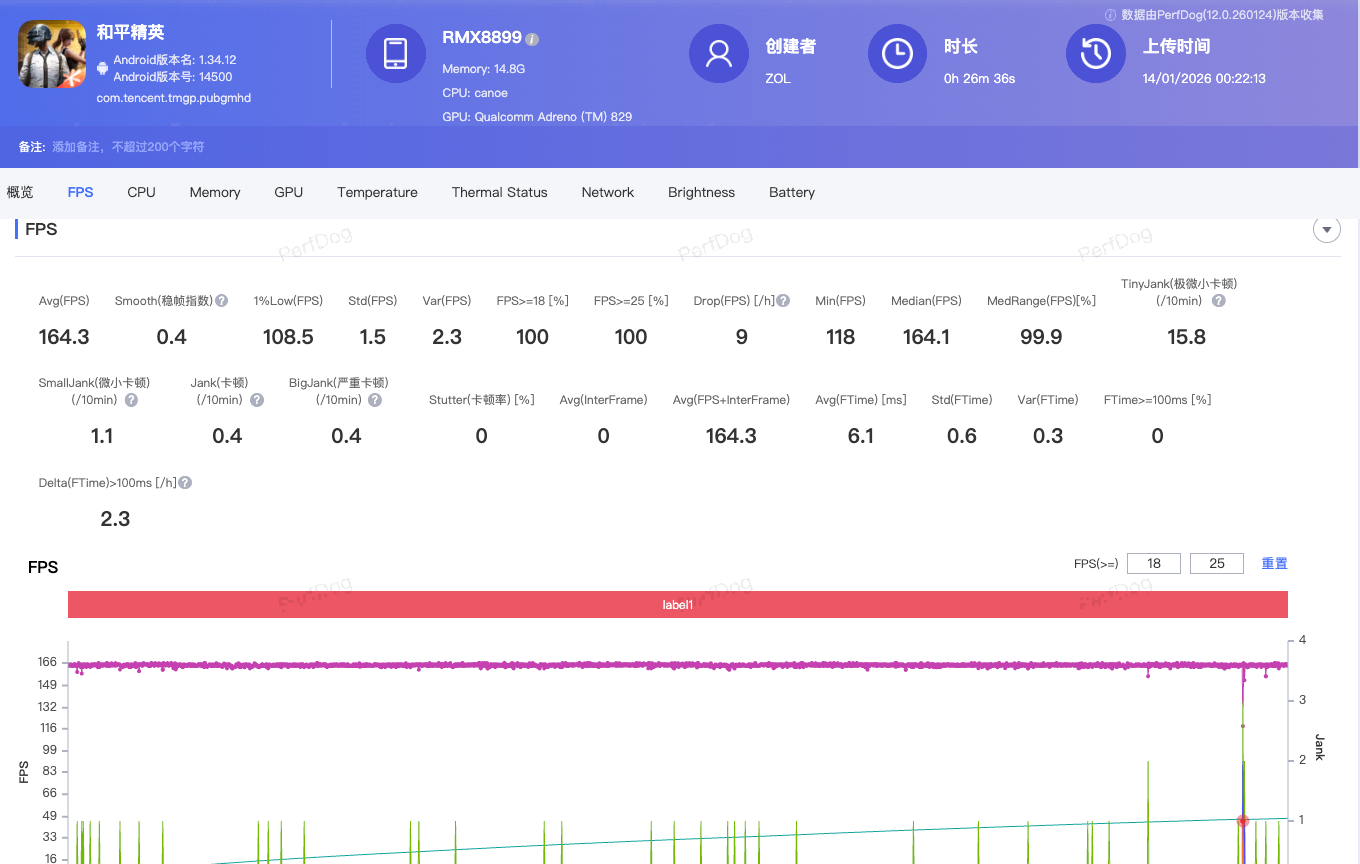Click the duration clock icon
Screen dimensions: 1360x864
pos(897,54)
